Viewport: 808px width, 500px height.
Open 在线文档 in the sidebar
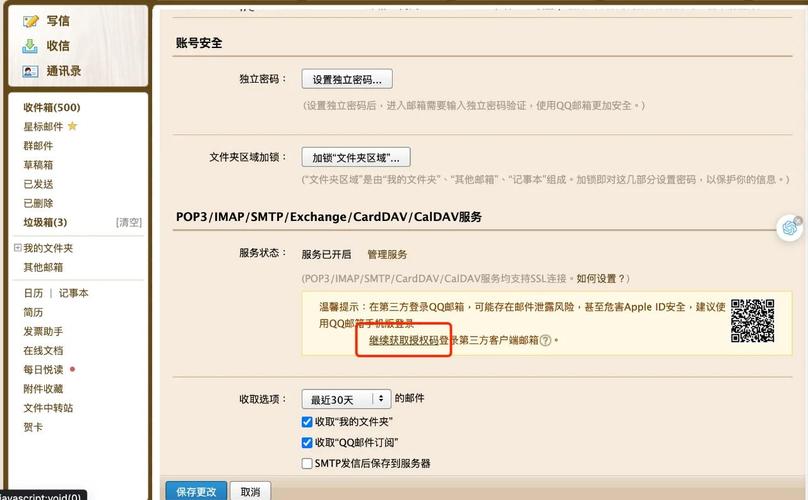pyautogui.click(x=43, y=351)
